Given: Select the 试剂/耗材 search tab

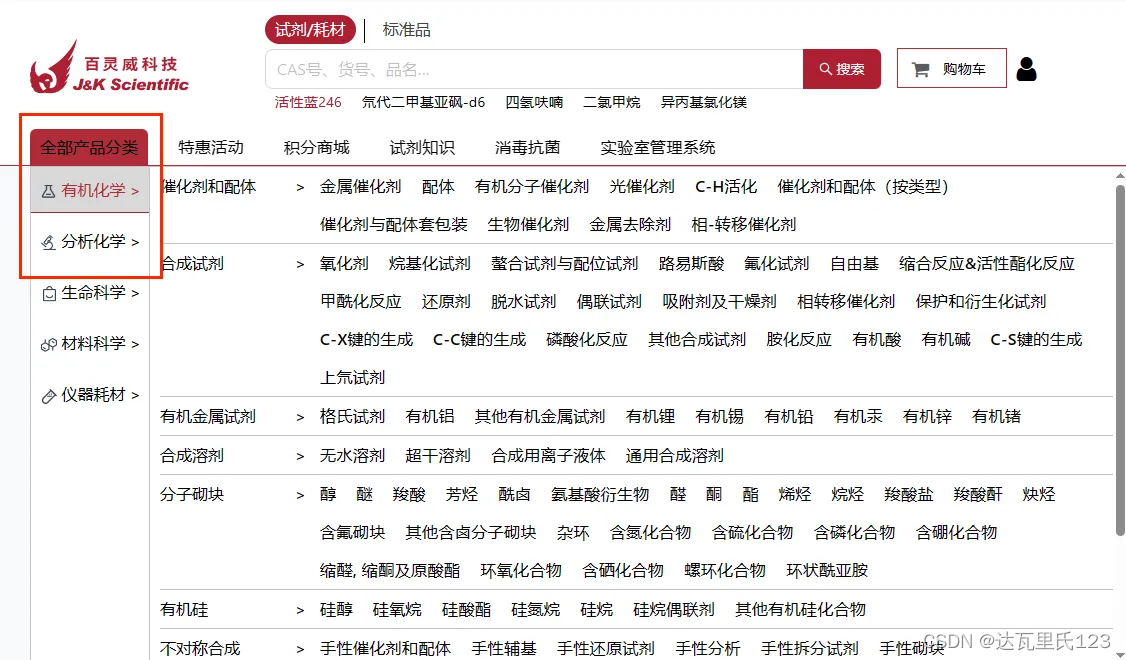Looking at the screenshot, I should pos(310,29).
